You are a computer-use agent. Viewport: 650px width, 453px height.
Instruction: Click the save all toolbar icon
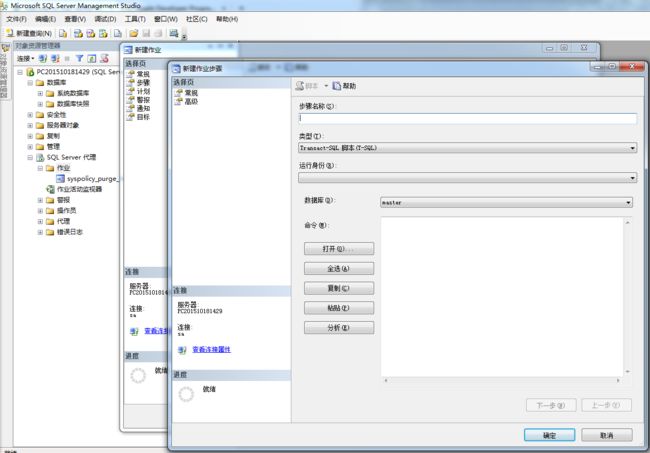click(158, 33)
